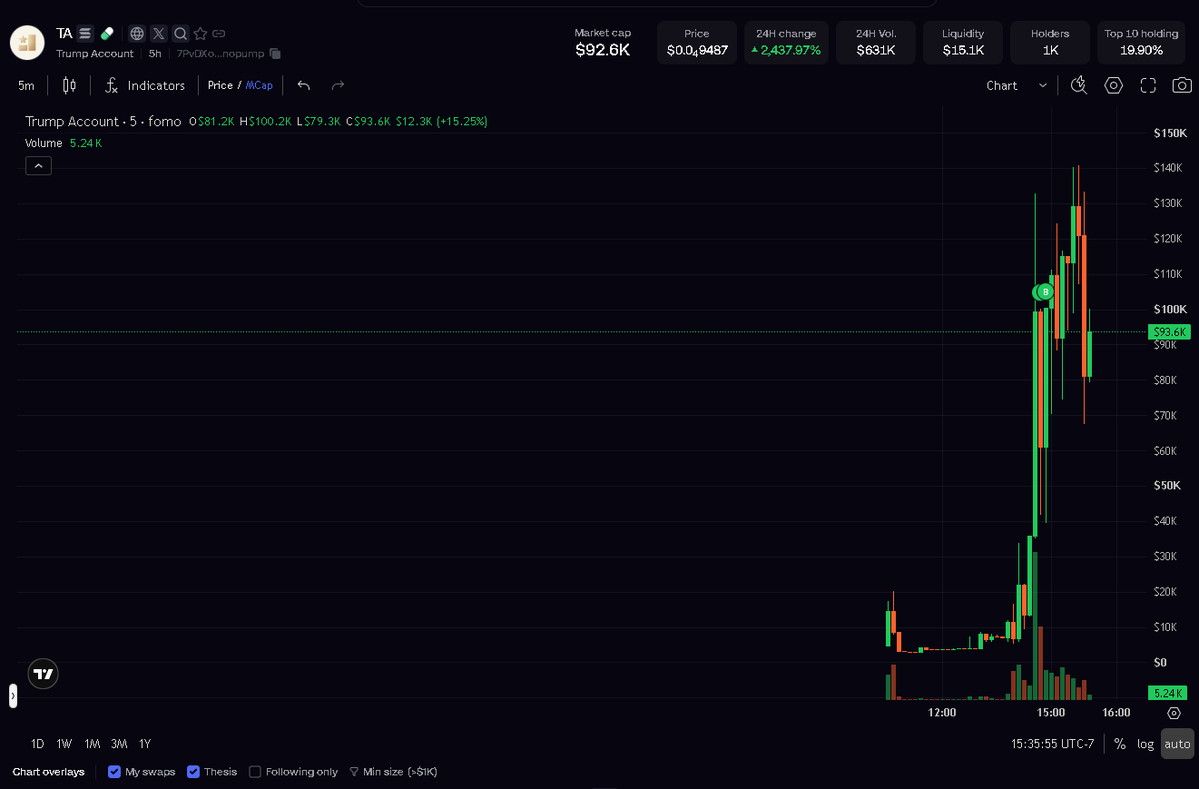This screenshot has height=789, width=1199.
Task: Uncheck the Thesis overlay checkbox
Action: coord(193,771)
